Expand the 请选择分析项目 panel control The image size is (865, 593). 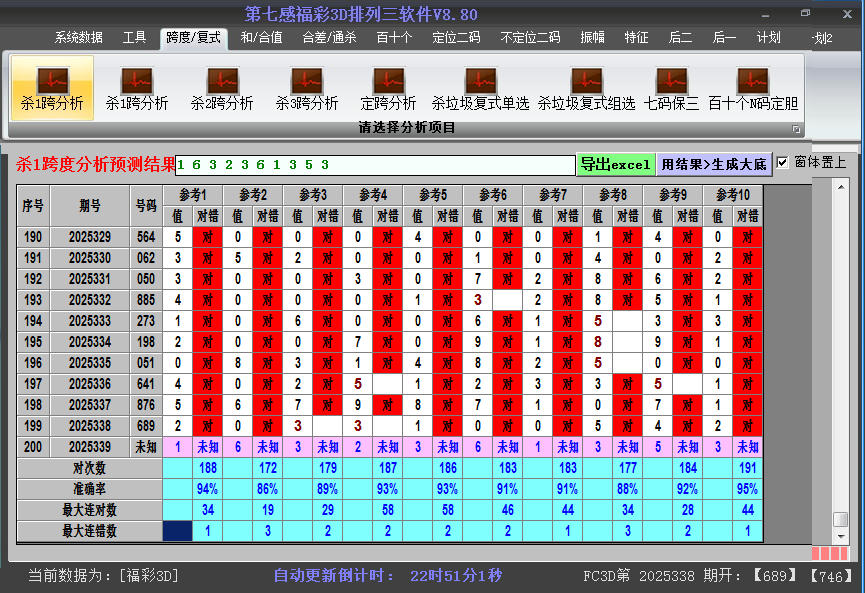coord(797,127)
